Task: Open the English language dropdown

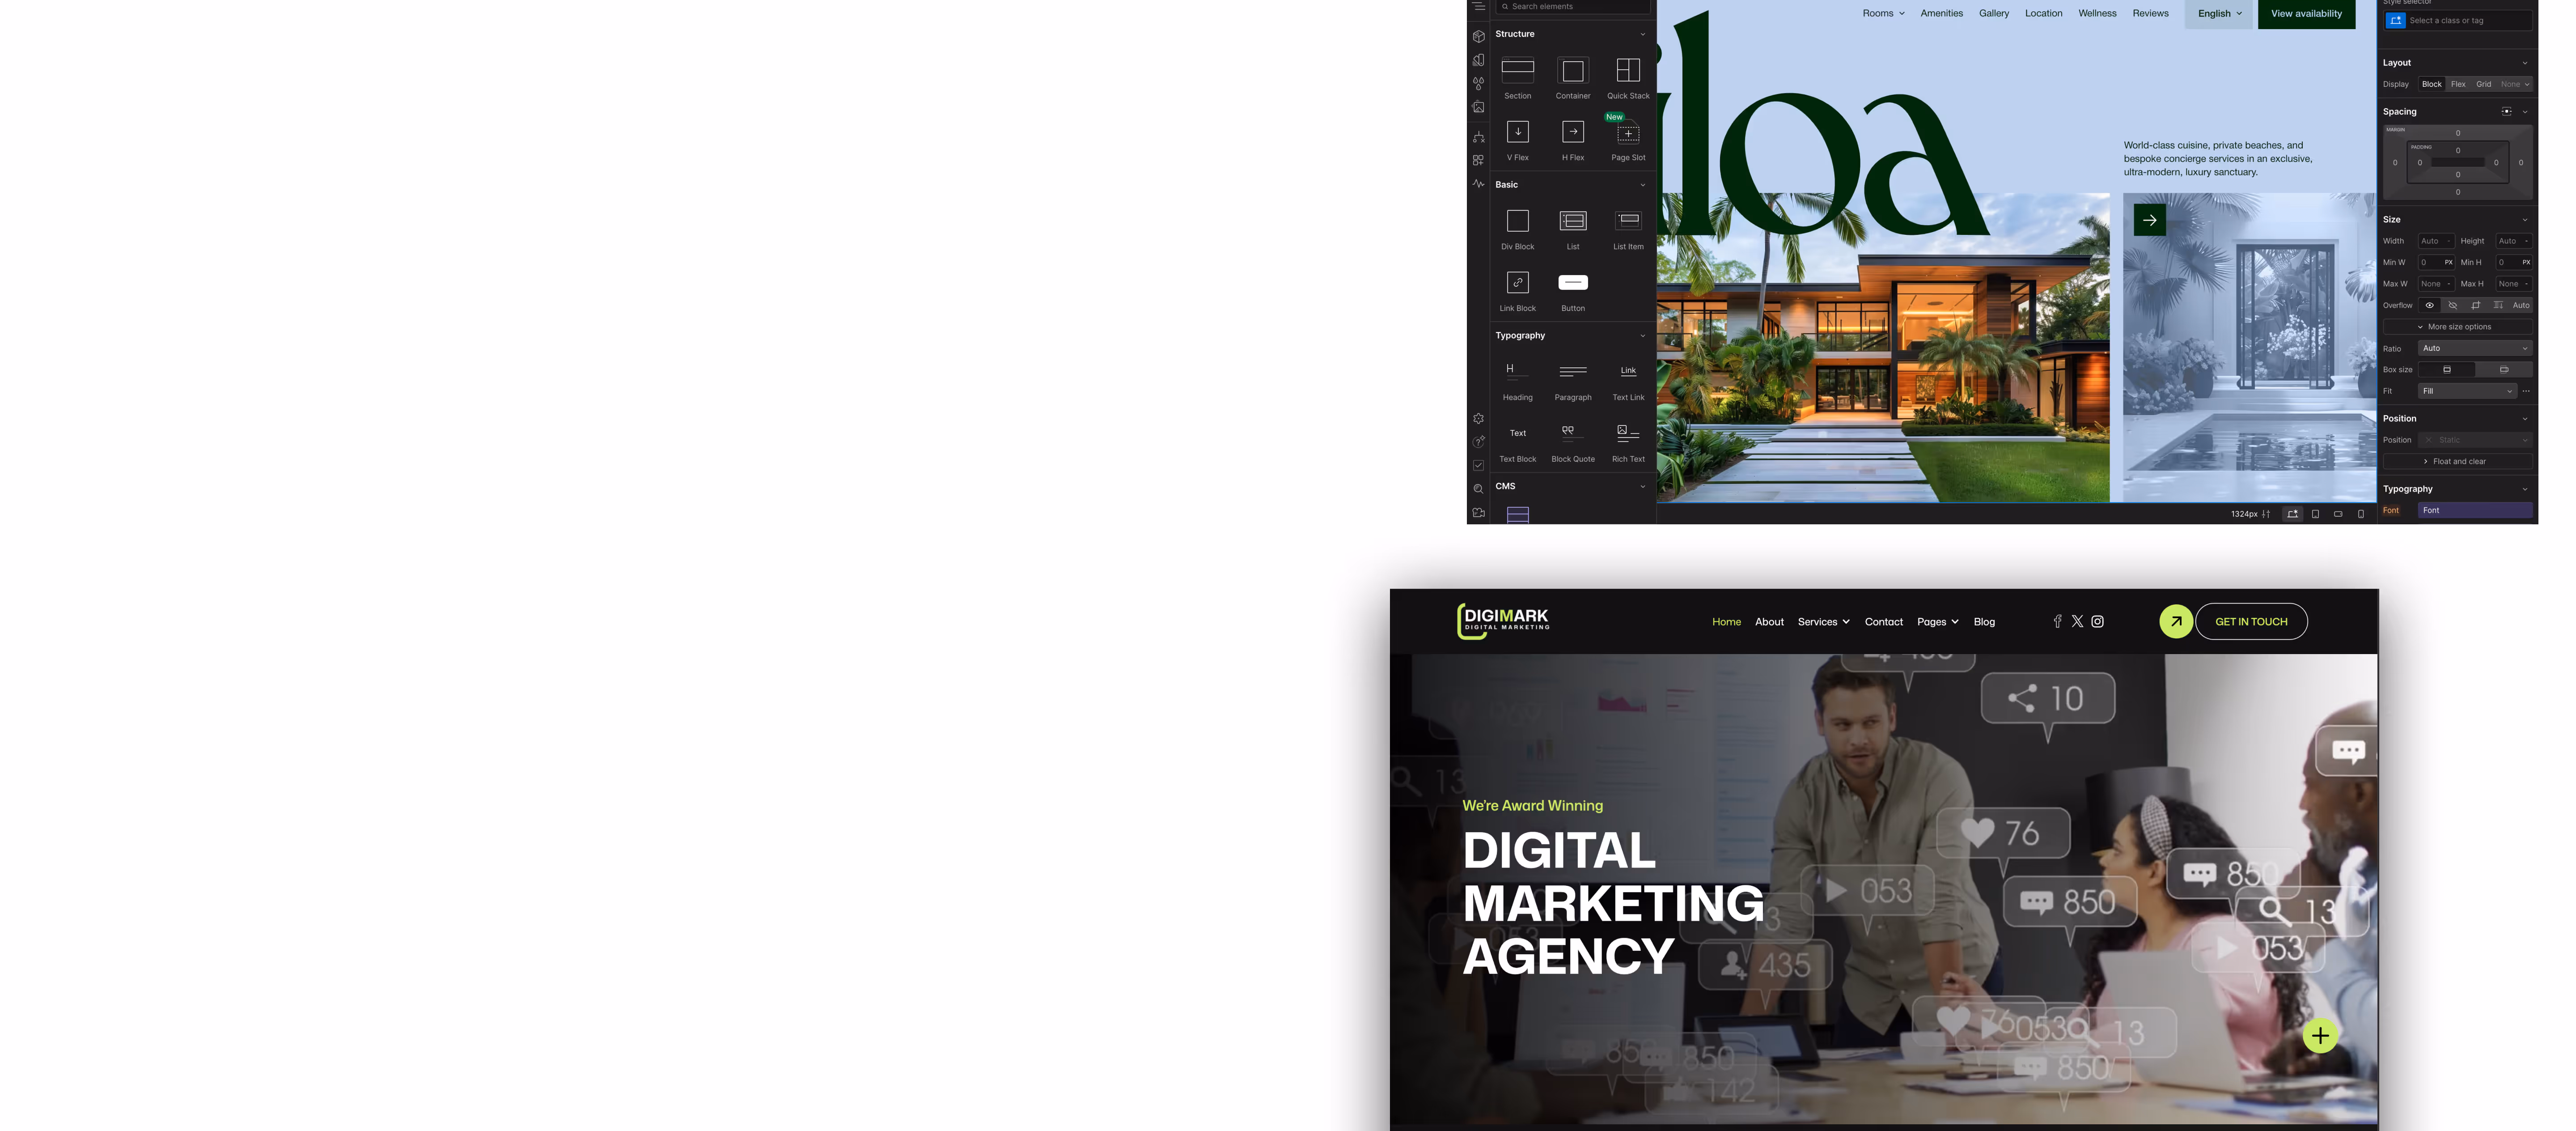Action: point(2219,14)
